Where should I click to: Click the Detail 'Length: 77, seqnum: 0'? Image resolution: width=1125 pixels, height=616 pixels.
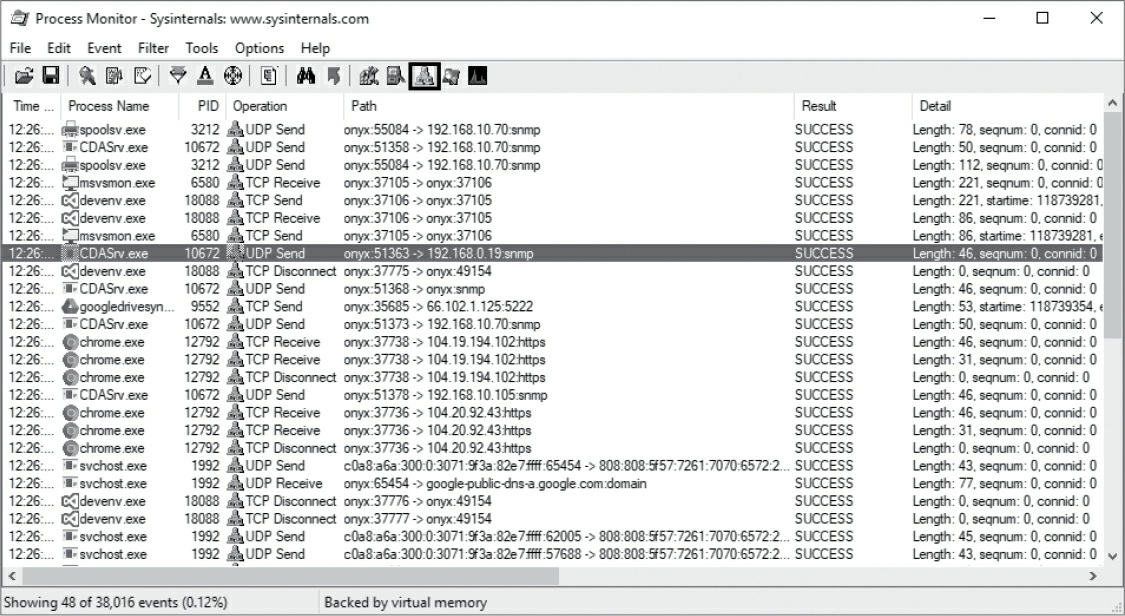1004,484
